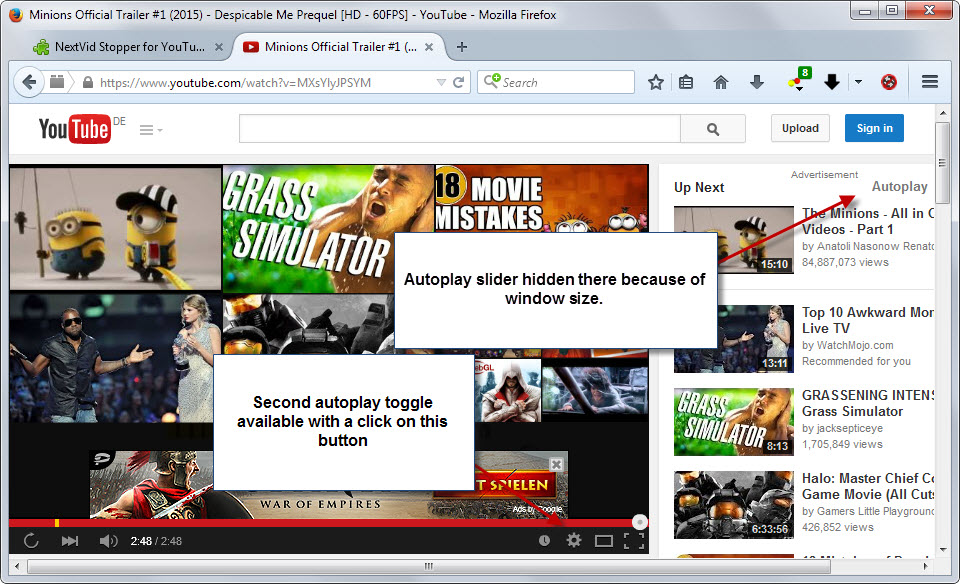Click the Autoplay label
The width and height of the screenshot is (960, 584).
(x=899, y=186)
